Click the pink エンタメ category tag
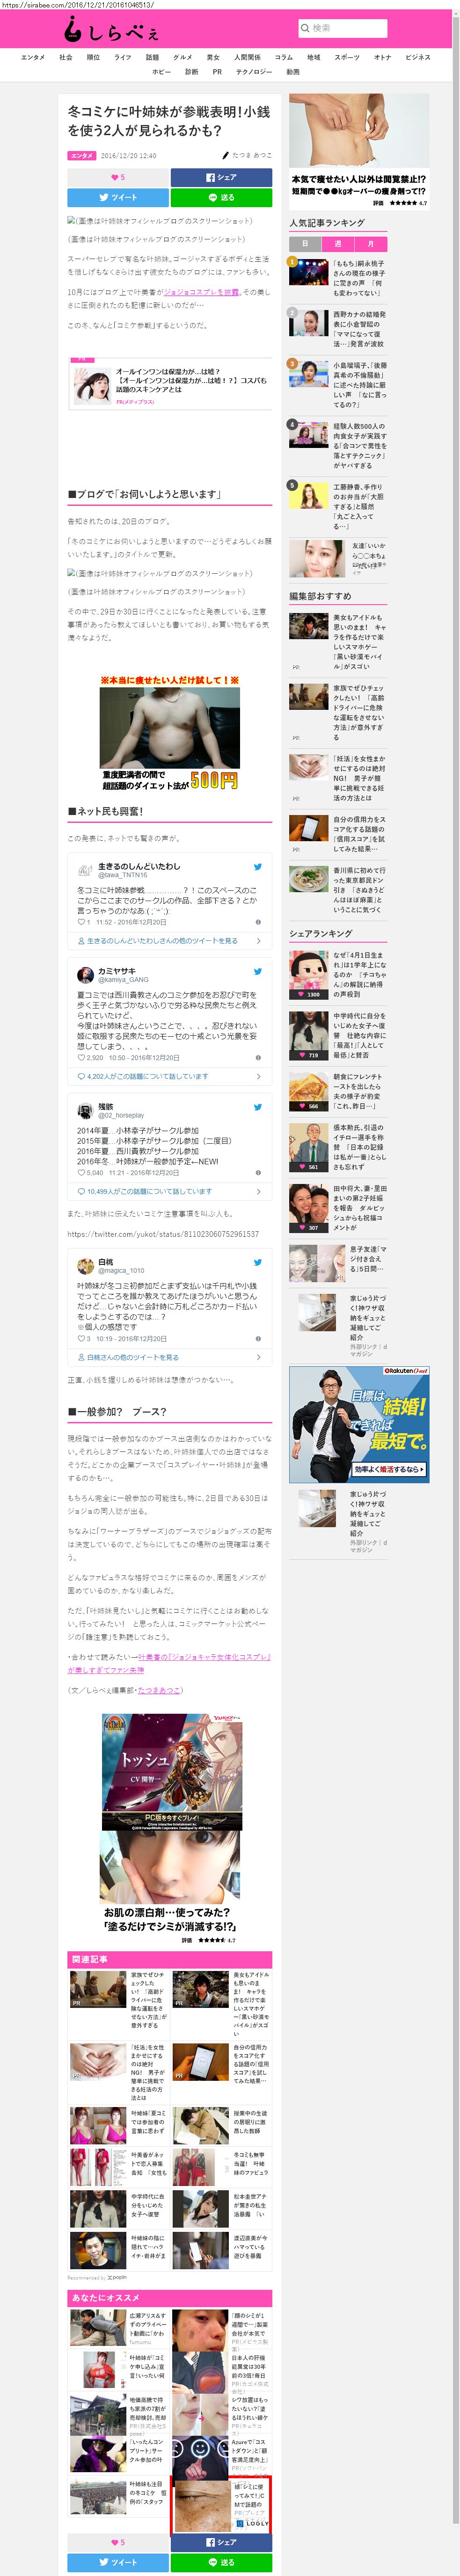The height and width of the screenshot is (2576, 460). tap(82, 156)
